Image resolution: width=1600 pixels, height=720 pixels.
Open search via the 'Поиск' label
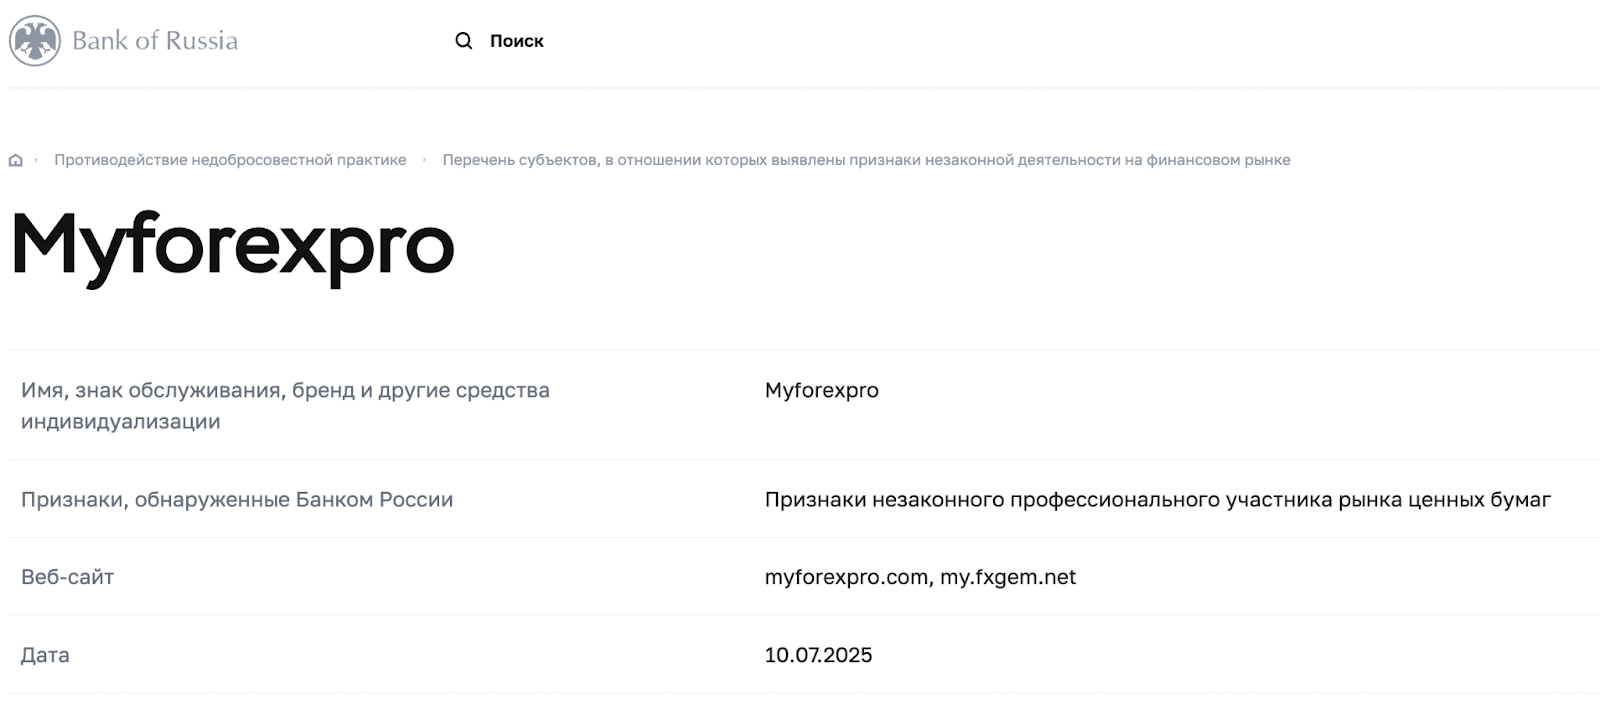coord(516,41)
